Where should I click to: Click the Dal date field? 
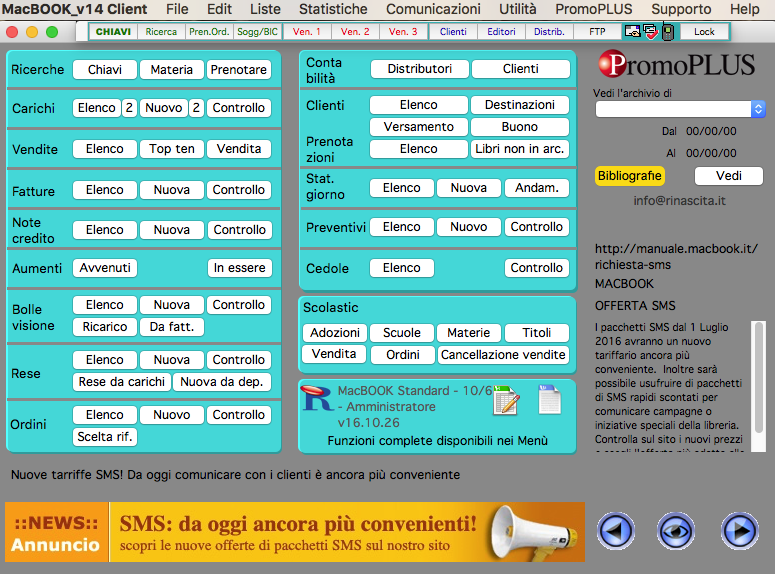(x=711, y=132)
